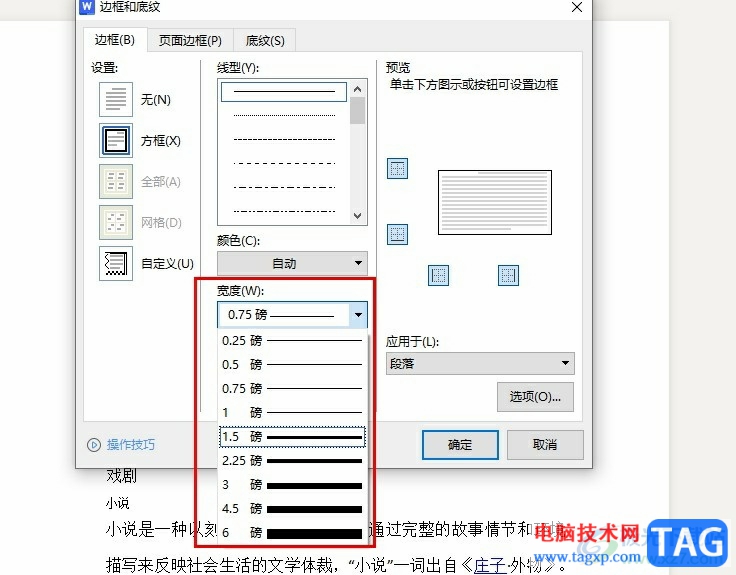Click the 取消 button
Screen dimensions: 736x575
(x=545, y=445)
